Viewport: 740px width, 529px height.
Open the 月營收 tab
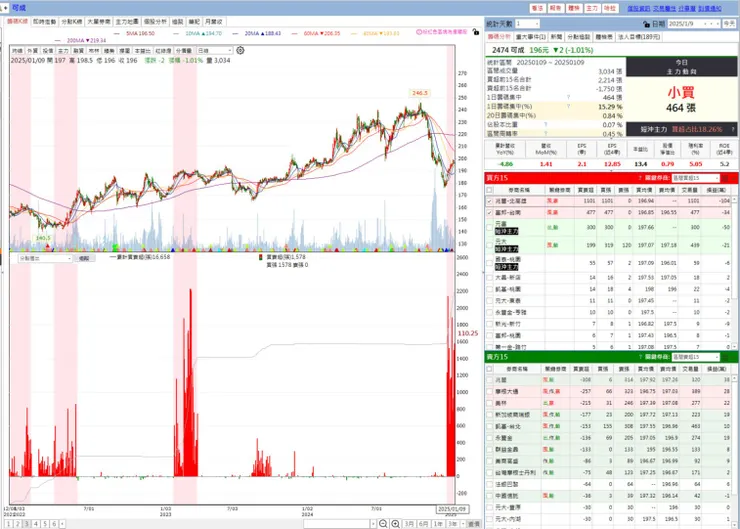(214, 22)
